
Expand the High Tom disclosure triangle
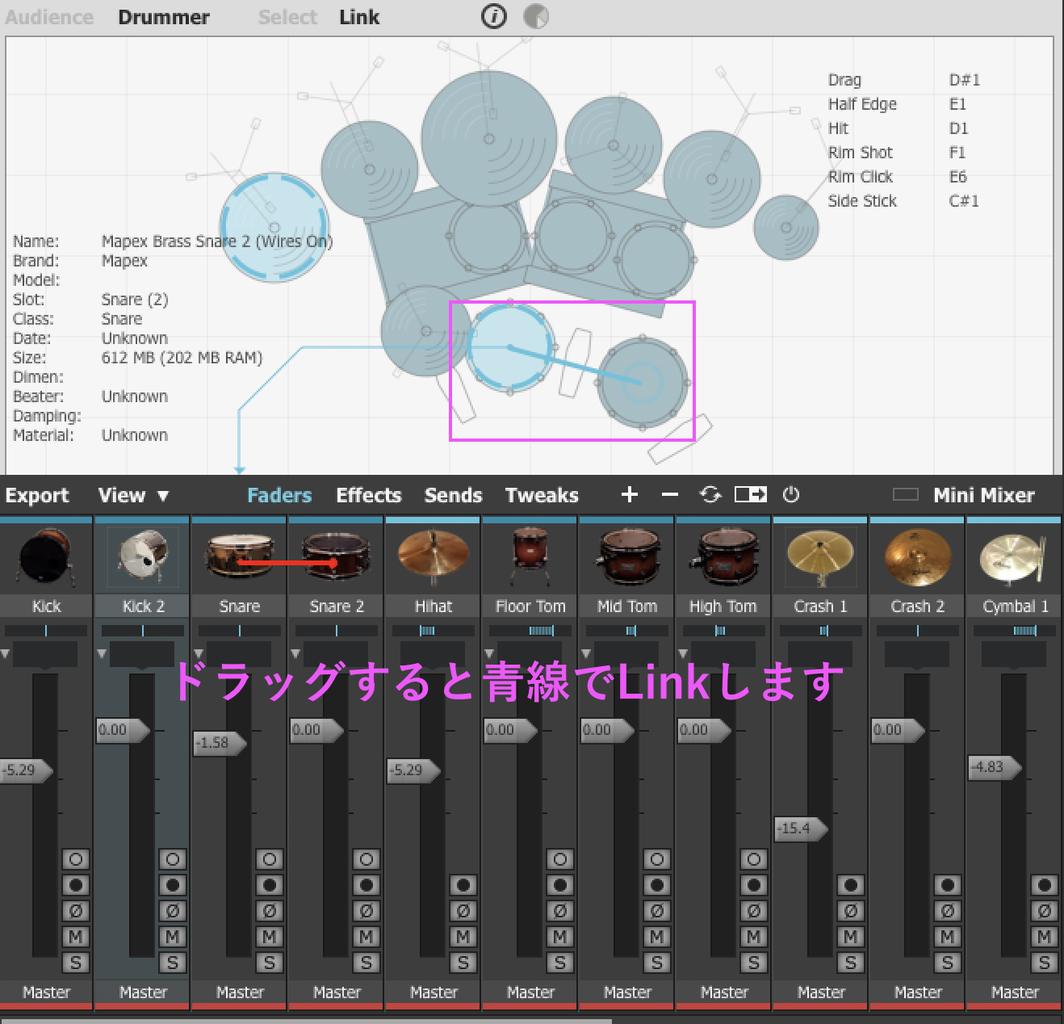(x=683, y=654)
